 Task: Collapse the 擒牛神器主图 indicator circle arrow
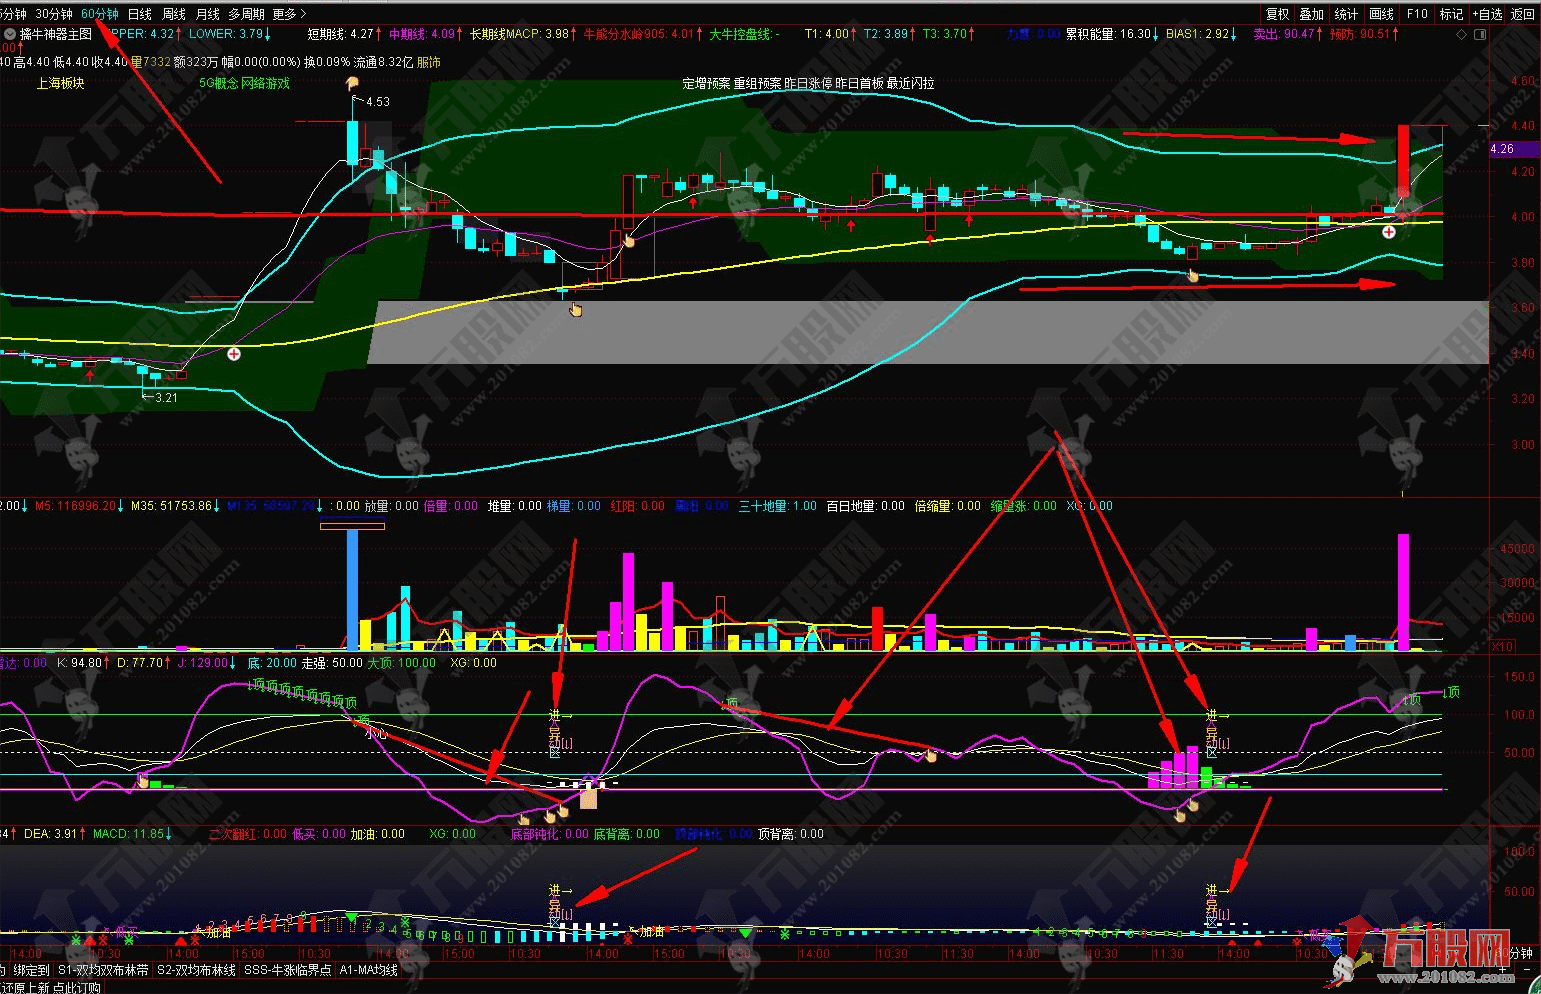(10, 34)
